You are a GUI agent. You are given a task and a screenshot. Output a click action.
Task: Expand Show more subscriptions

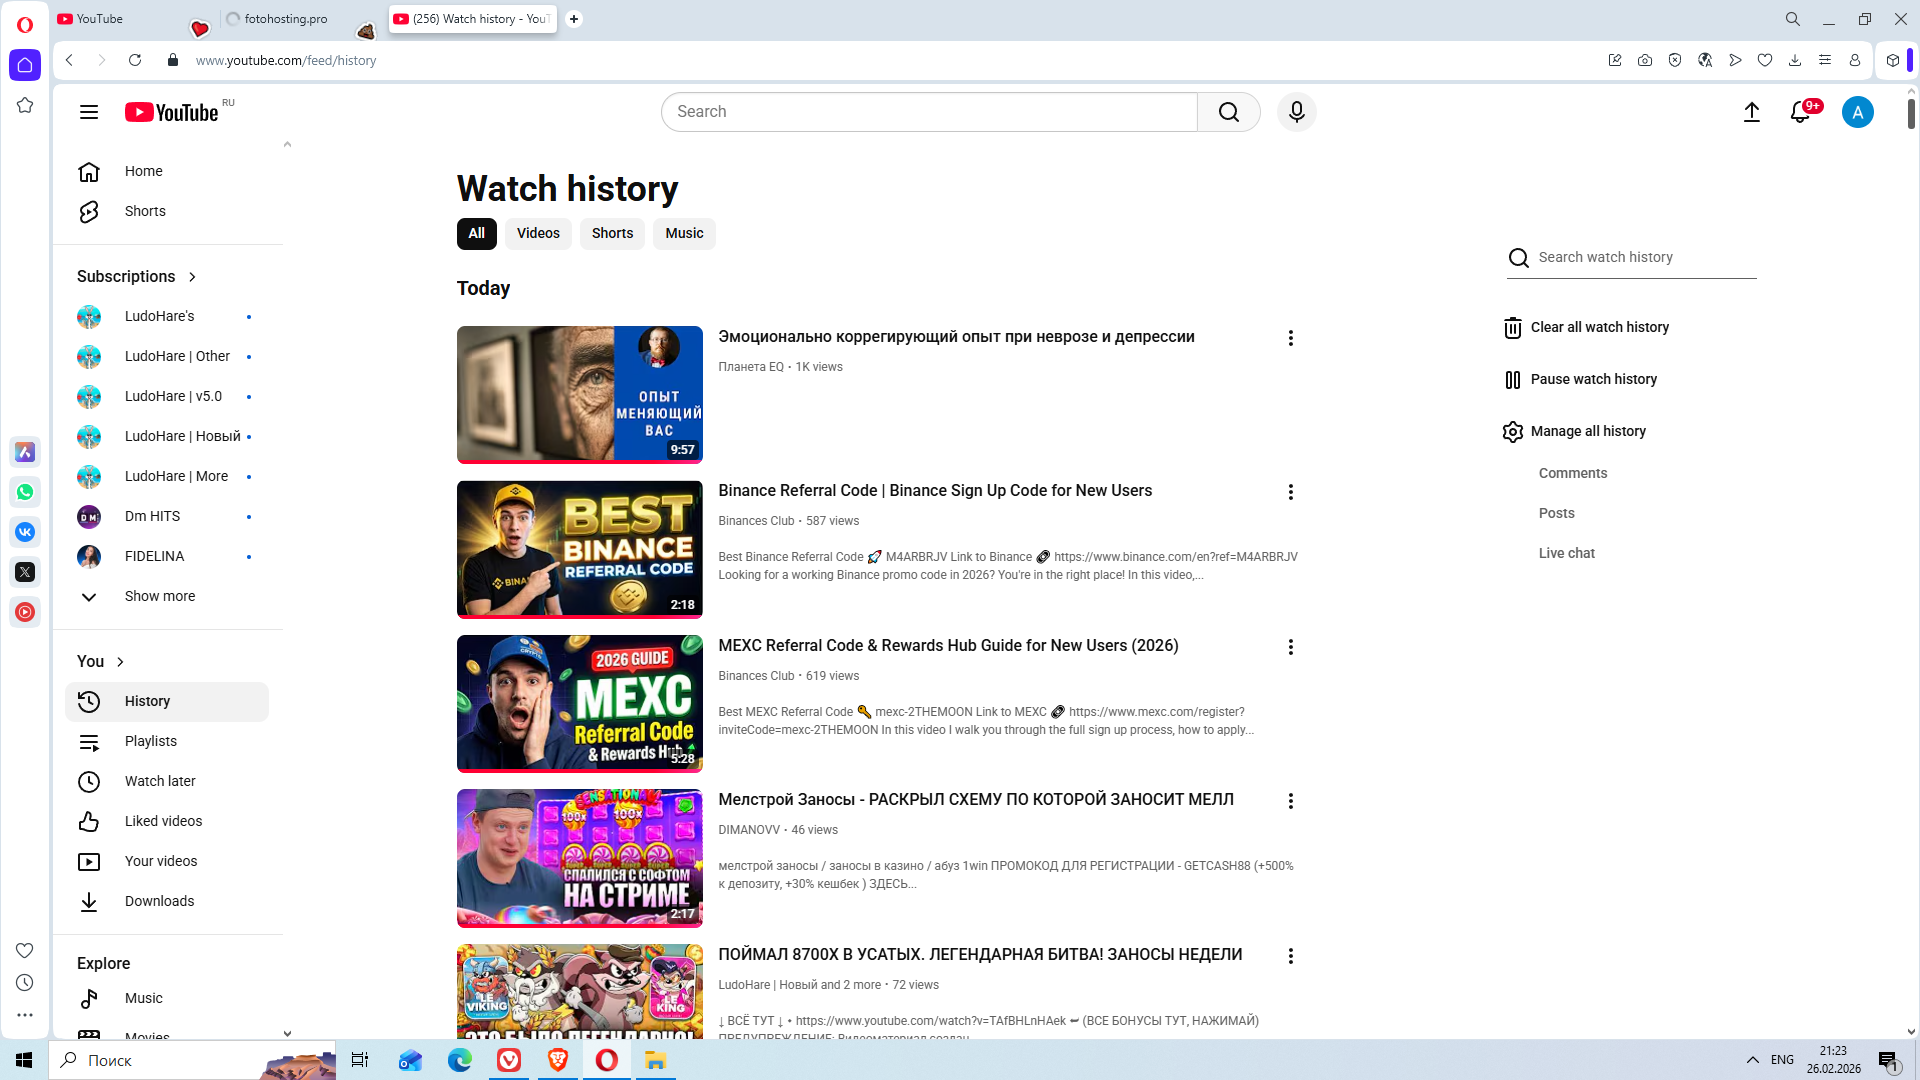[159, 597]
